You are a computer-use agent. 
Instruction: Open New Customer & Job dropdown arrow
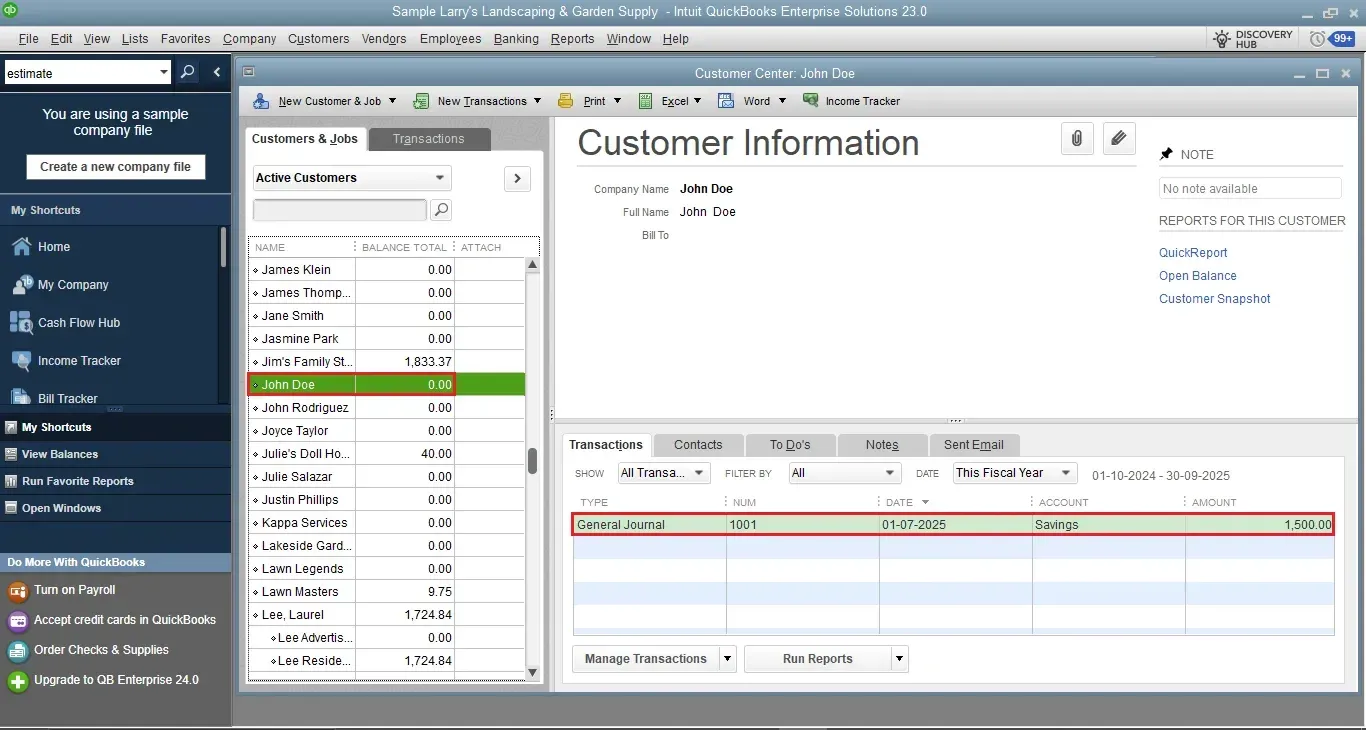pos(392,101)
